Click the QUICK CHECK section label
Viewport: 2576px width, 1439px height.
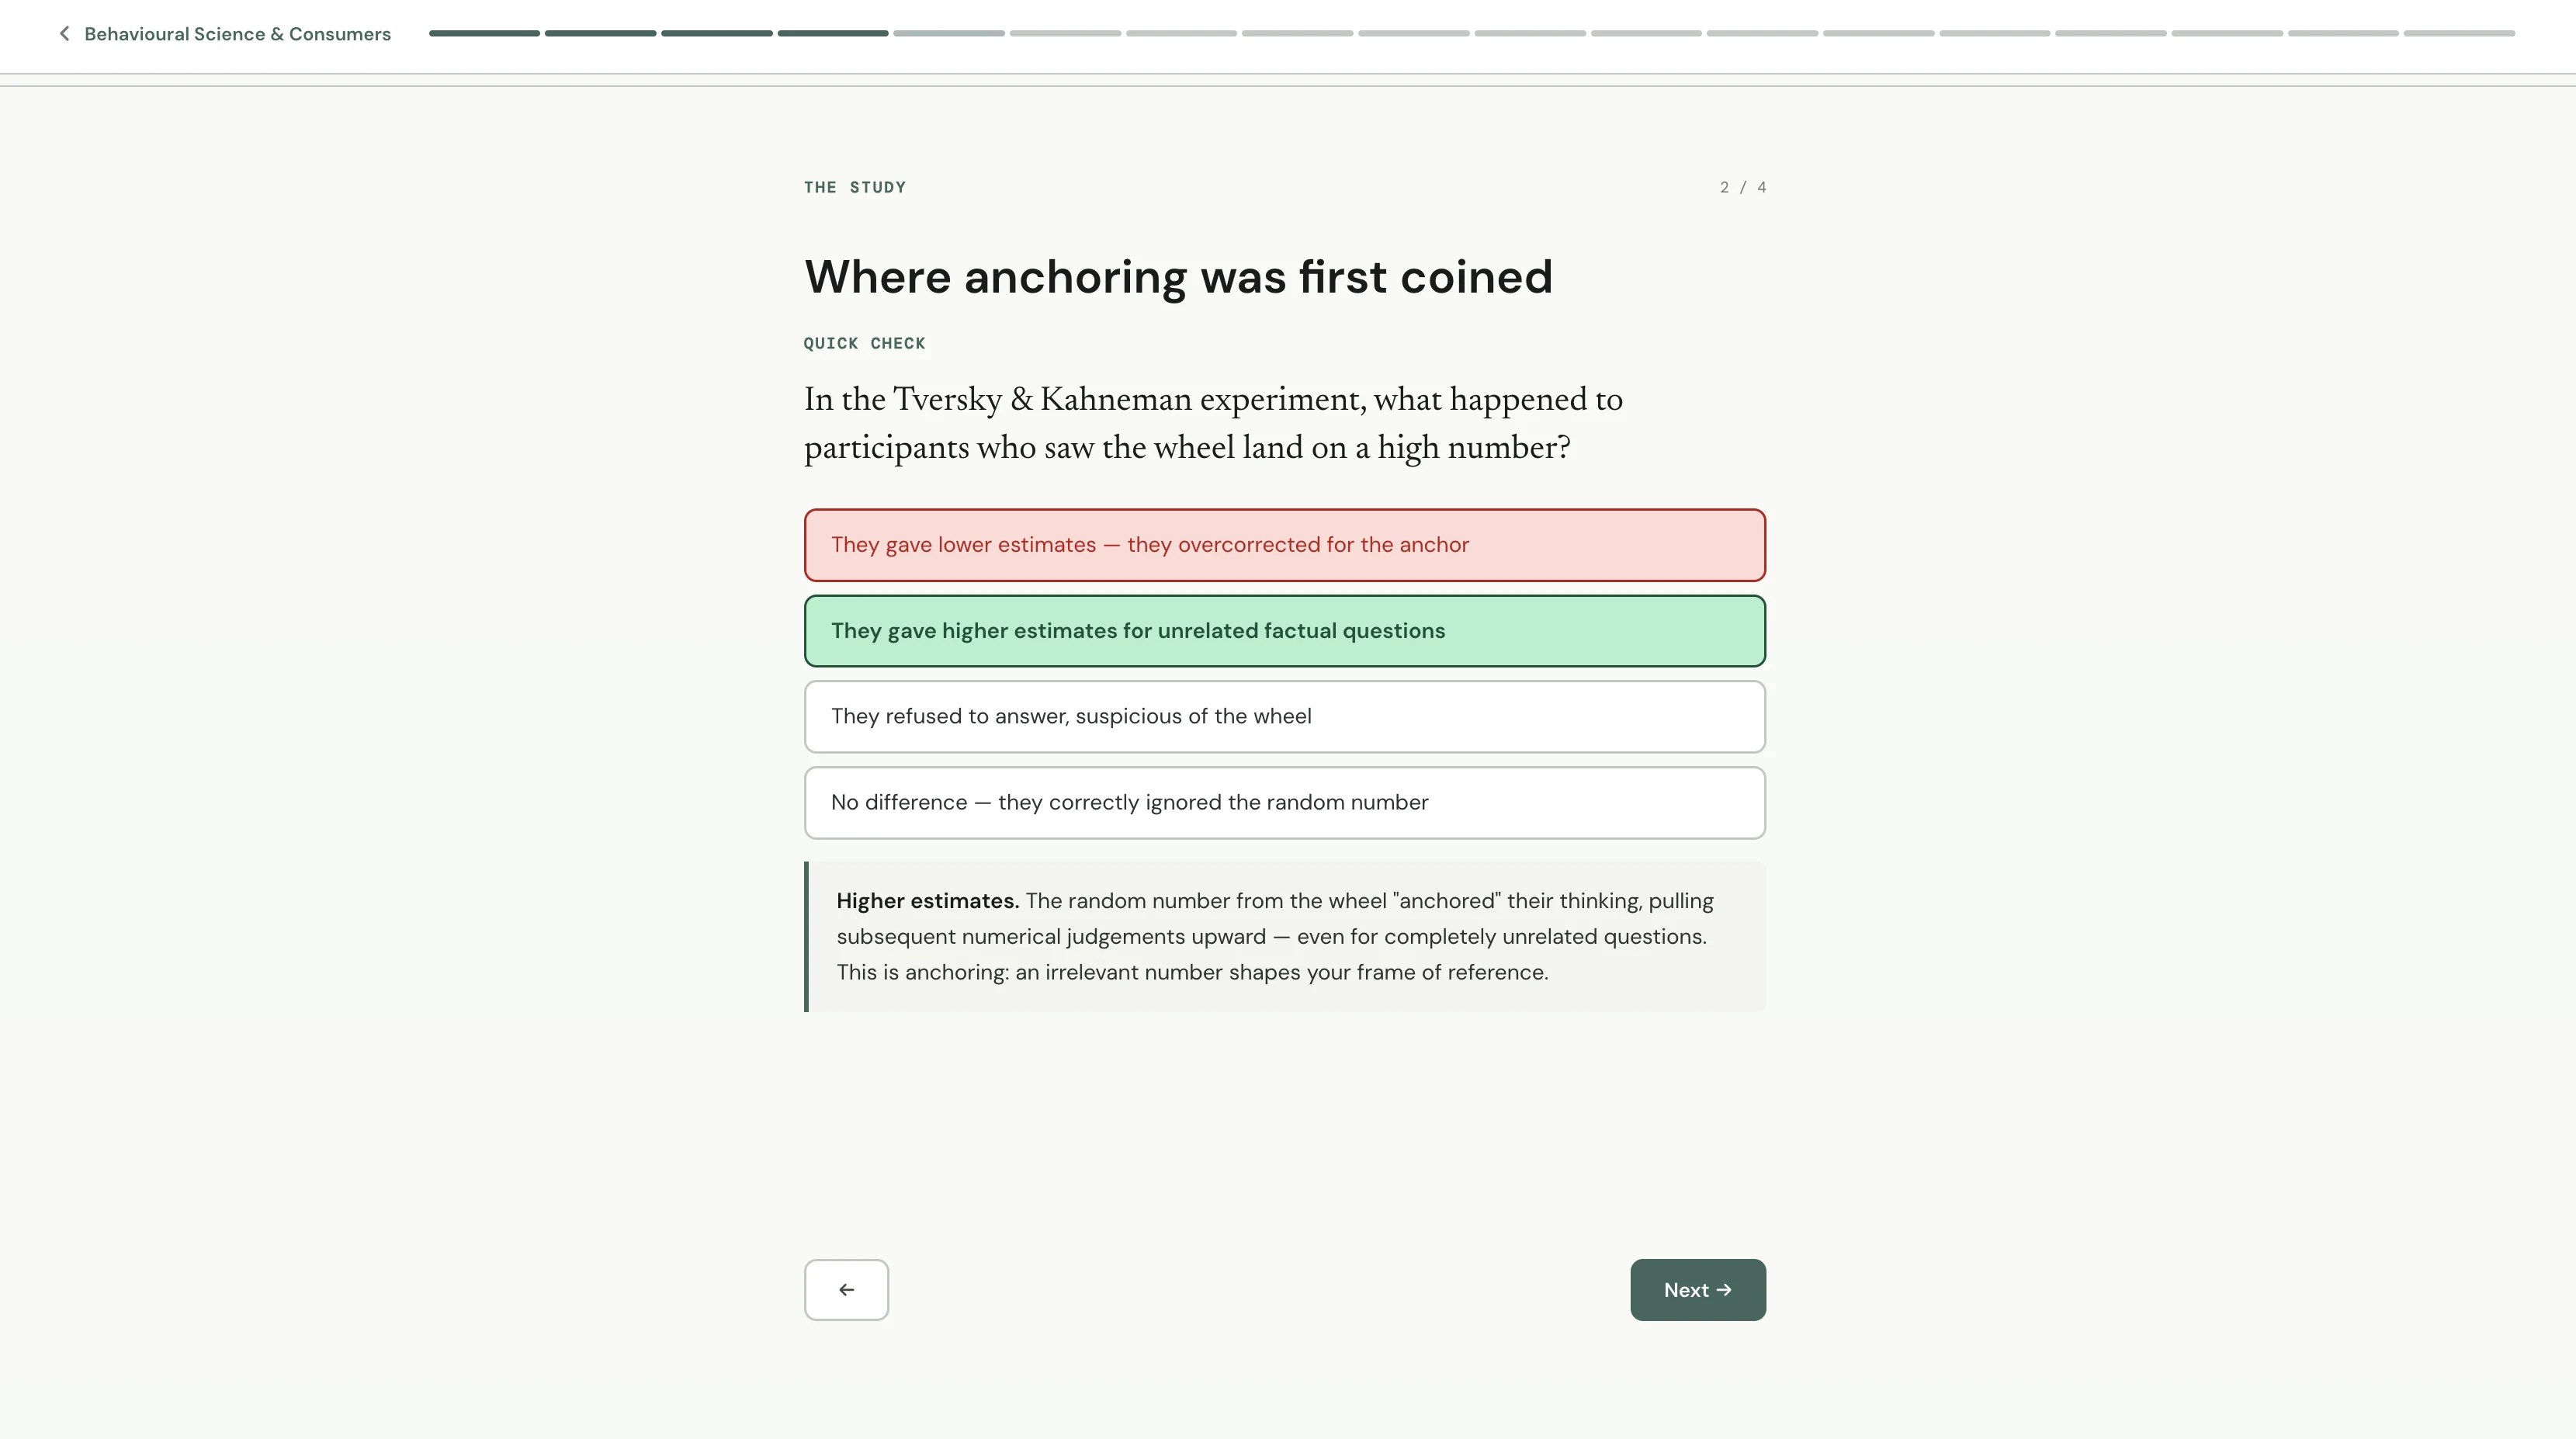pyautogui.click(x=864, y=343)
